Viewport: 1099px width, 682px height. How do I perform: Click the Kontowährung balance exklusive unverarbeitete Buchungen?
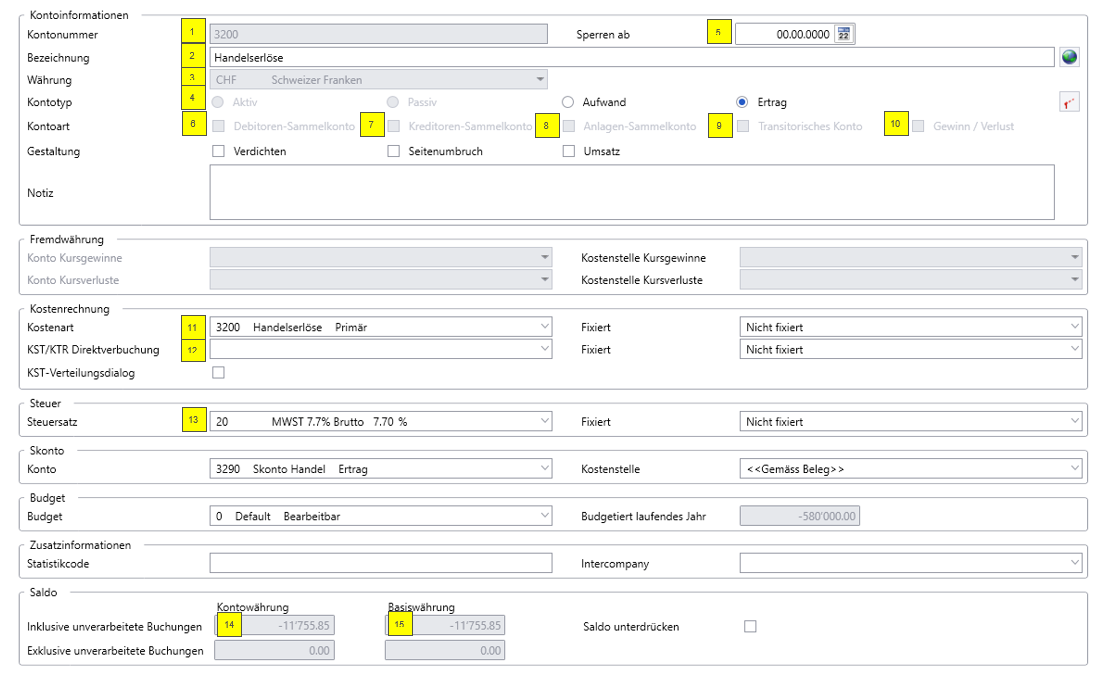(x=275, y=650)
